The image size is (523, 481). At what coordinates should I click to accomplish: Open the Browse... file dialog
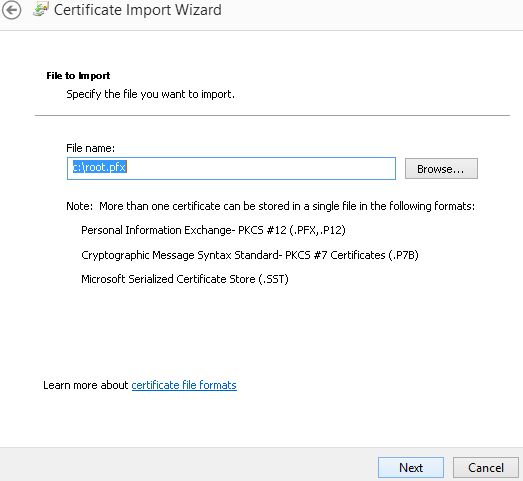point(441,169)
